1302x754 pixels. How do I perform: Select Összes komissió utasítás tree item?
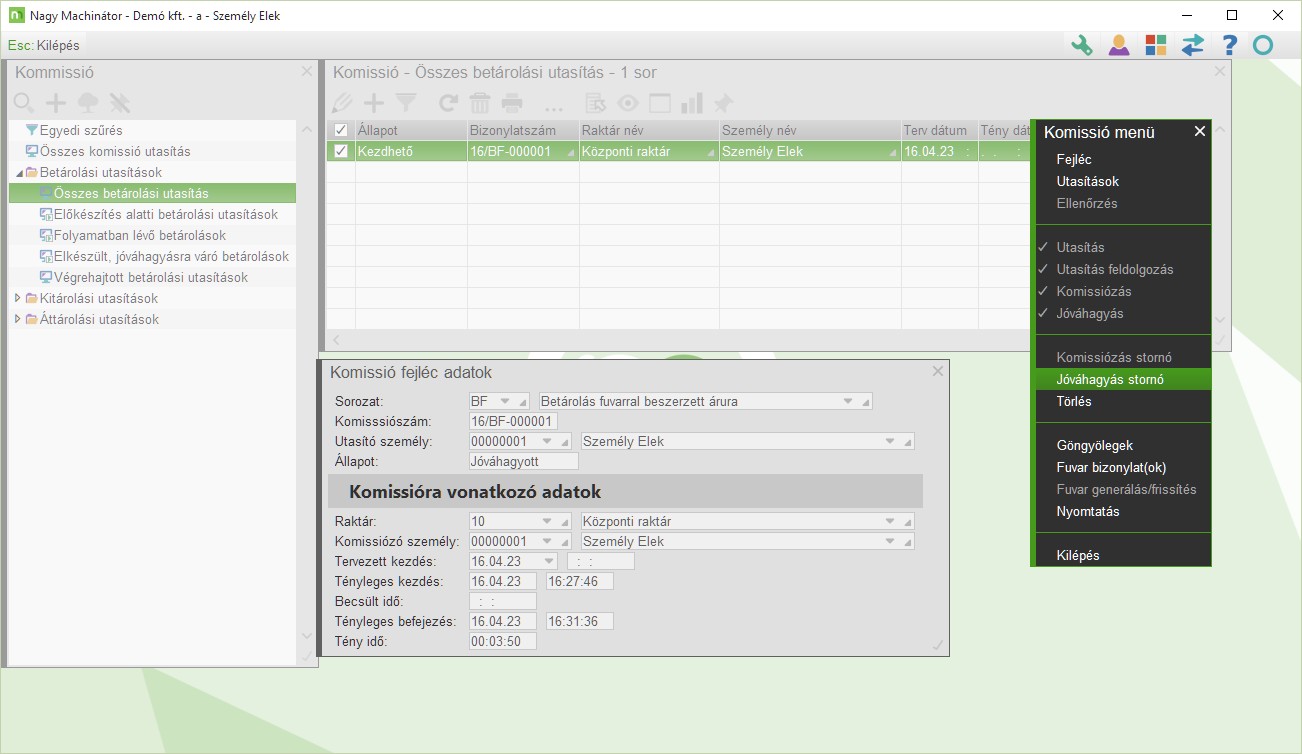pos(115,151)
